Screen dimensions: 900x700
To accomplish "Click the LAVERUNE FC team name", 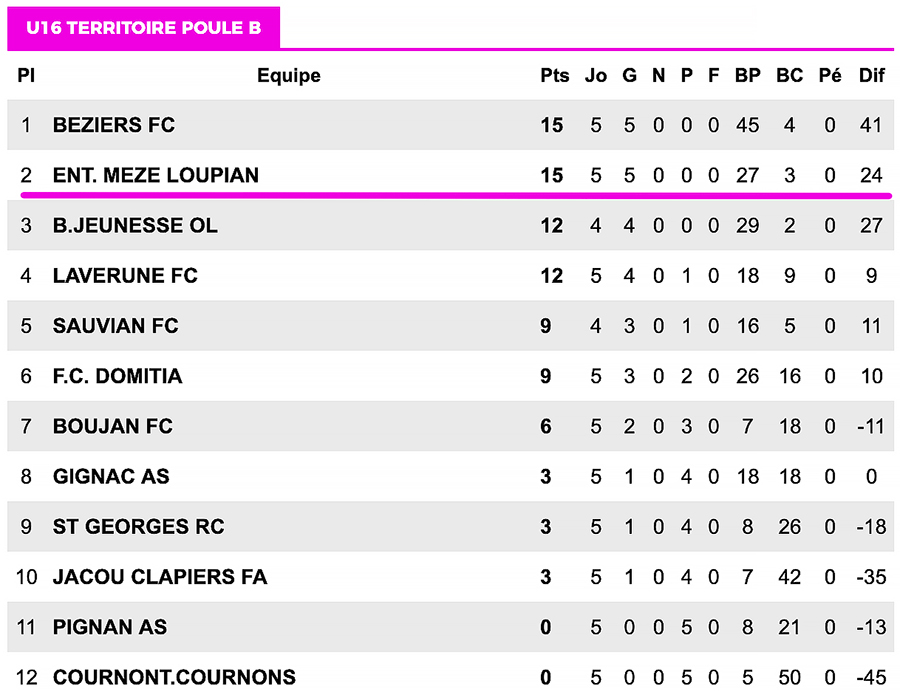I will [126, 276].
